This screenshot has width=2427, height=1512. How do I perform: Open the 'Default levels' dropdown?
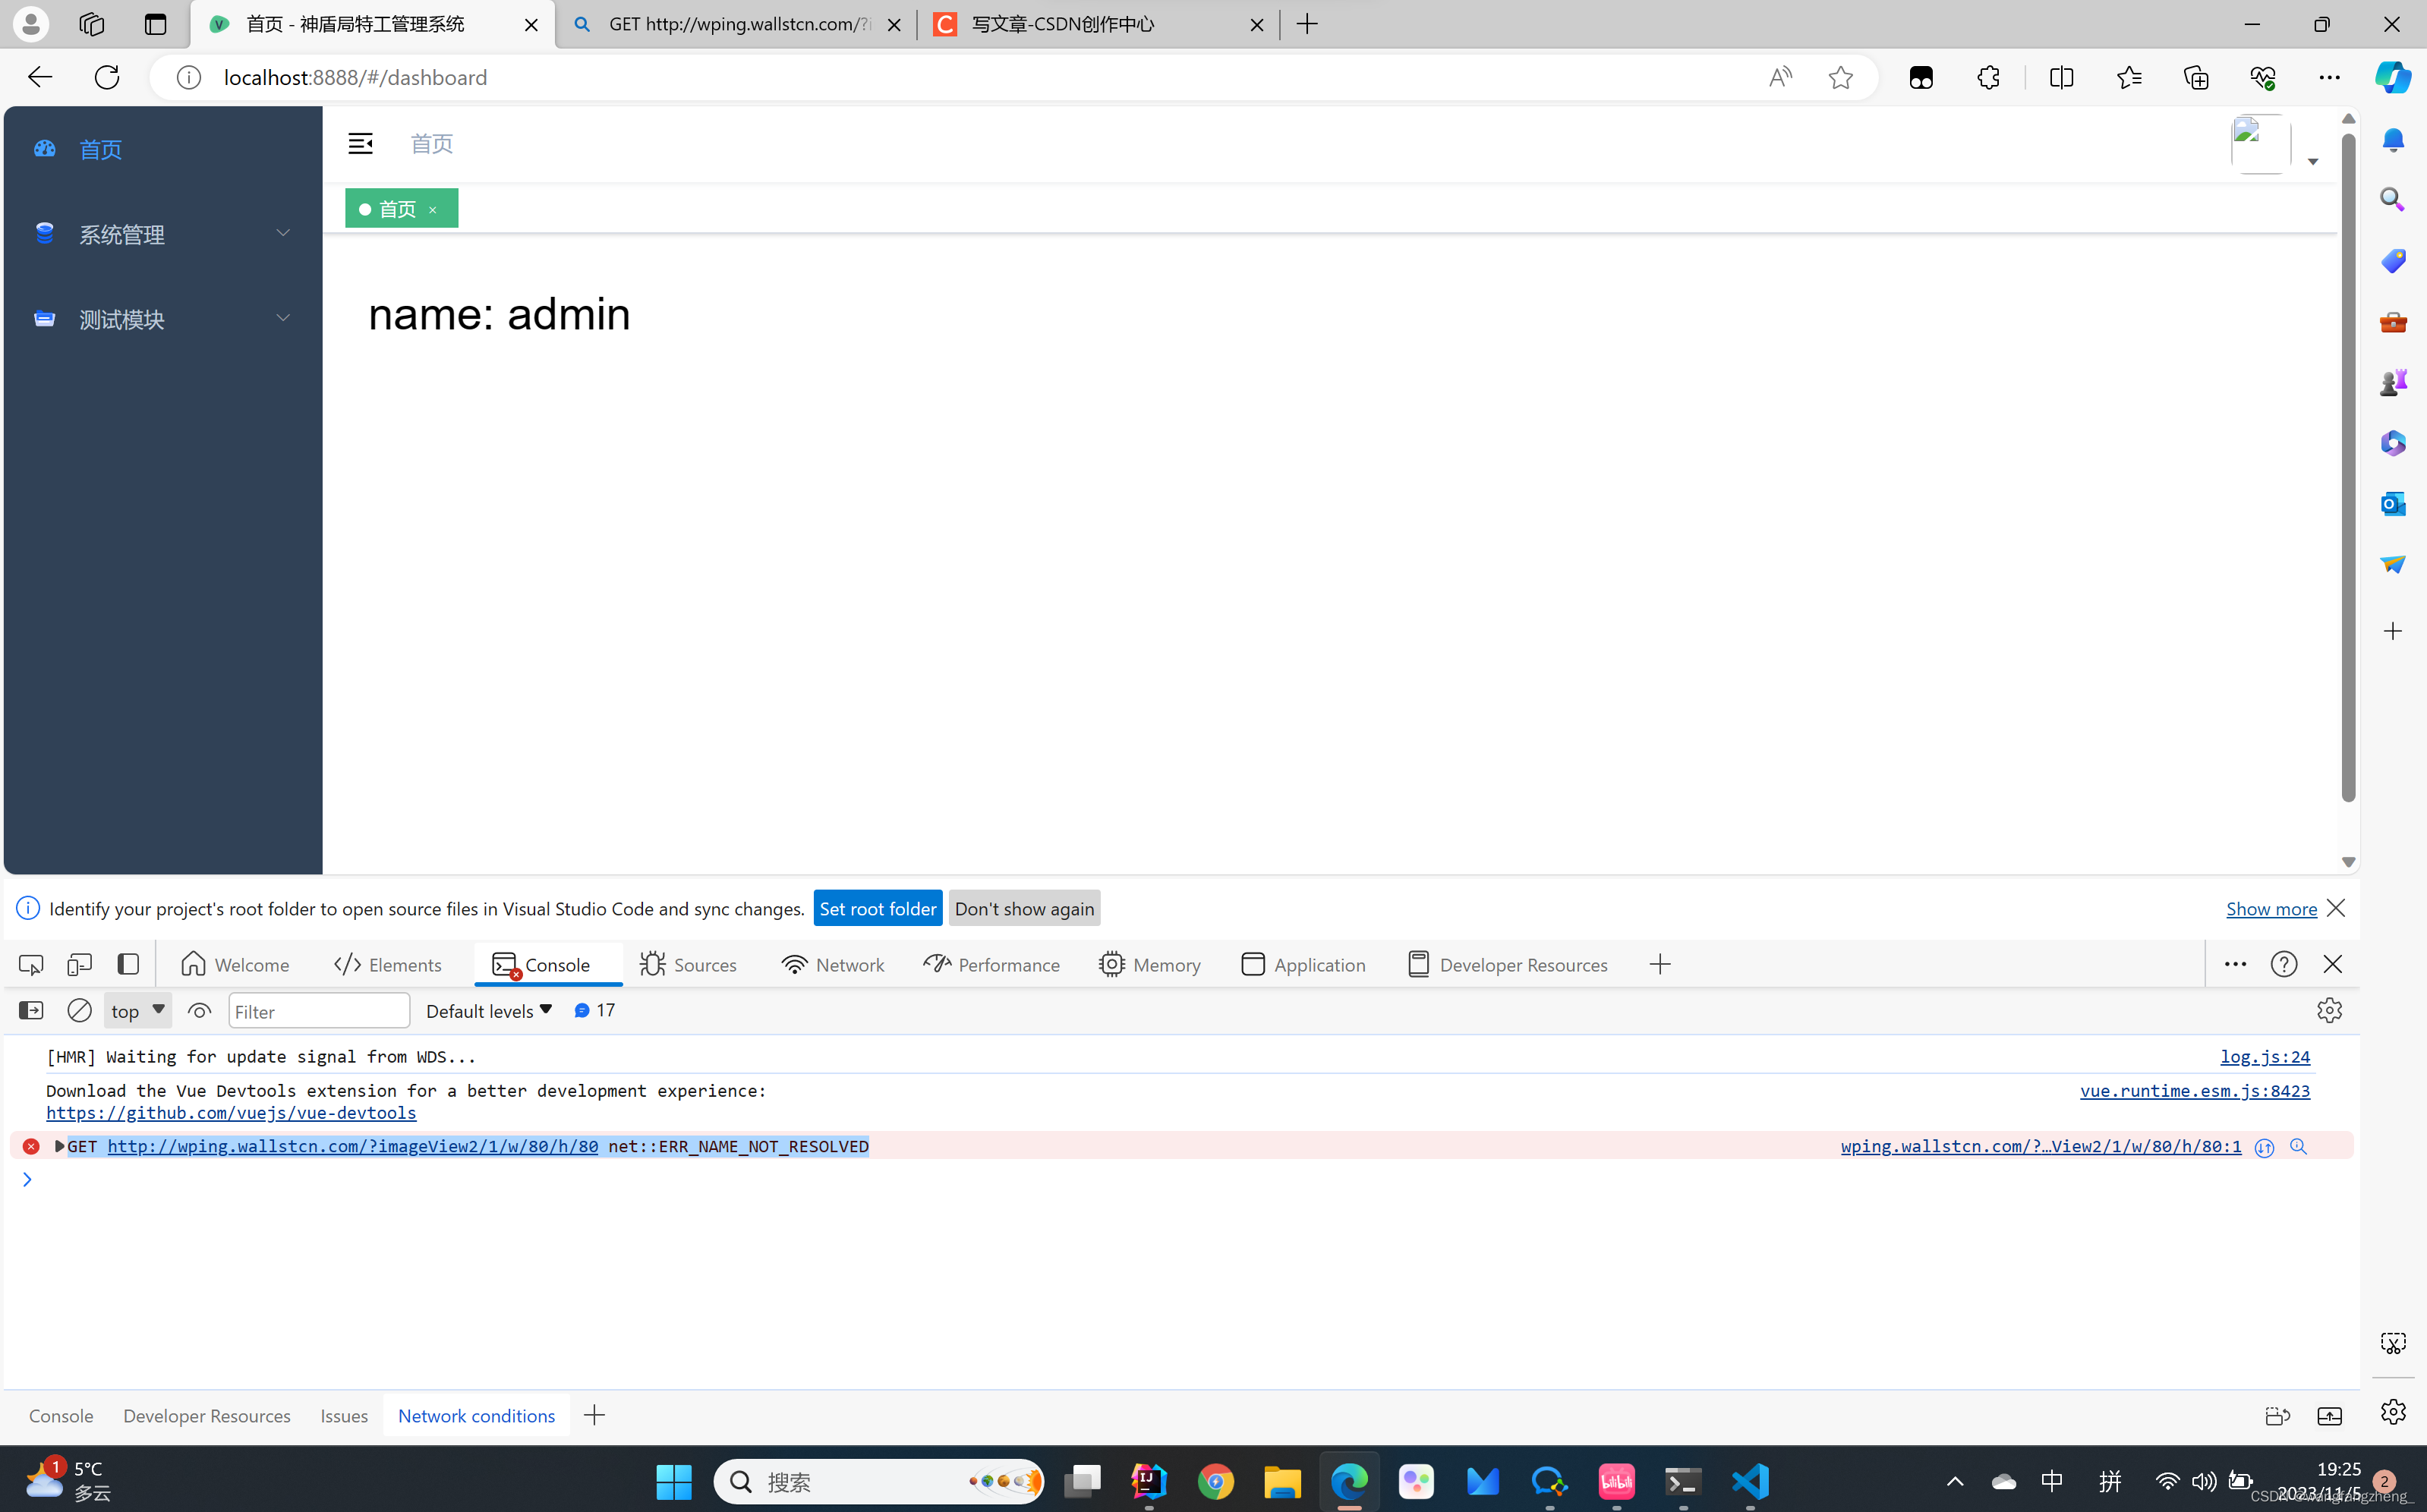click(487, 1010)
